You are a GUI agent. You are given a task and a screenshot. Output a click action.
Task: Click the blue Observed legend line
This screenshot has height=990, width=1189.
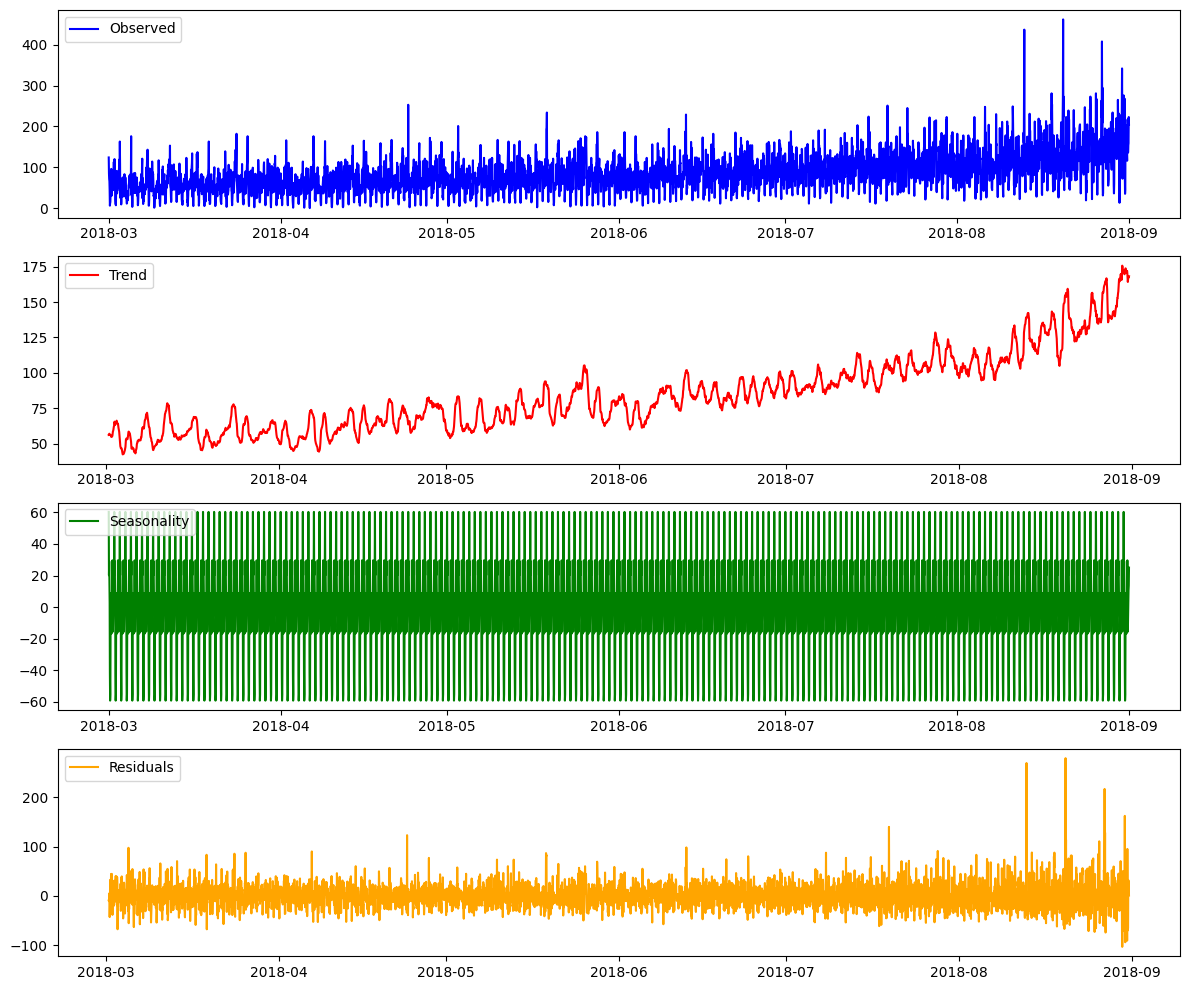tap(83, 29)
